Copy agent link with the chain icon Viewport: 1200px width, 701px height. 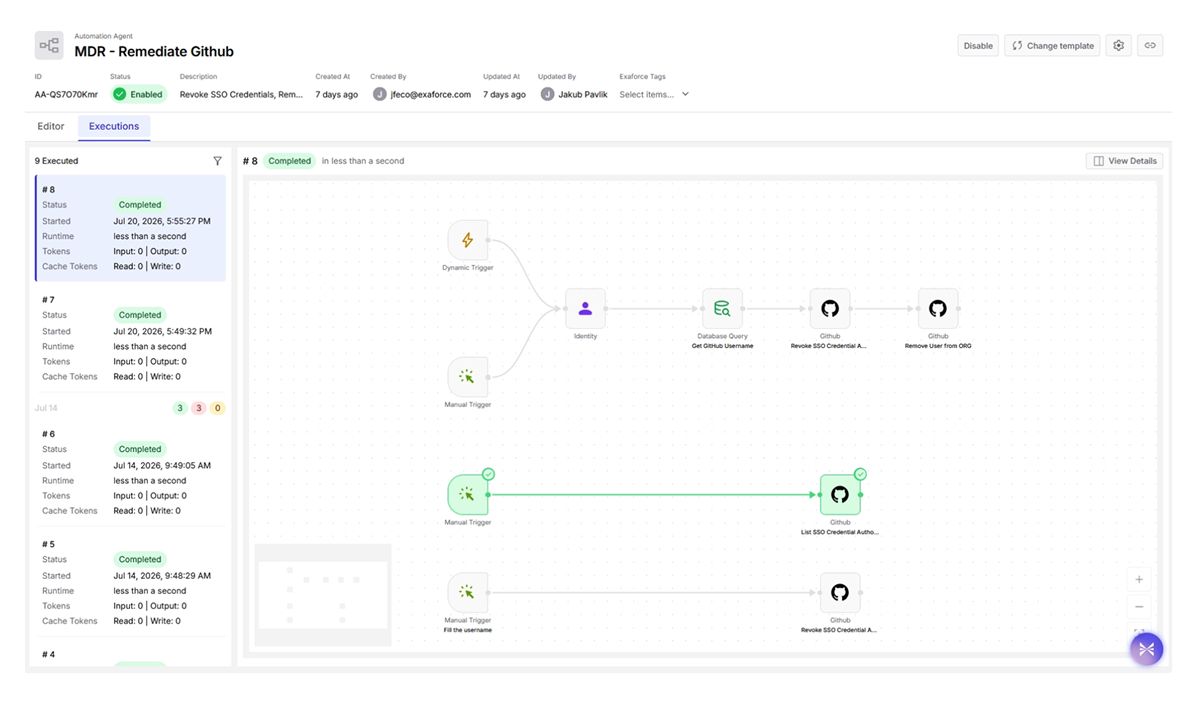[x=1150, y=46]
